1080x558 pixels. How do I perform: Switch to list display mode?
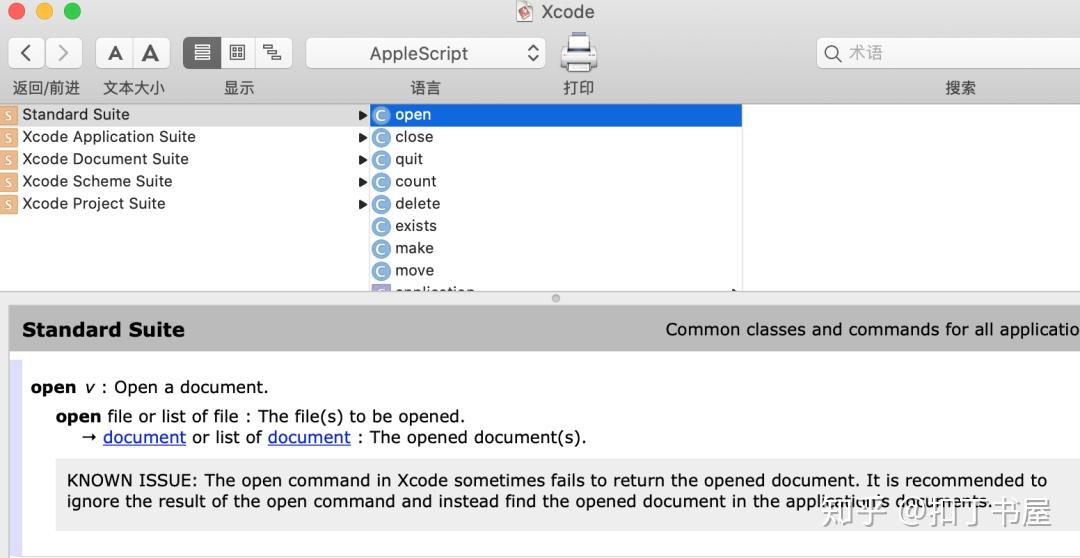coord(202,53)
